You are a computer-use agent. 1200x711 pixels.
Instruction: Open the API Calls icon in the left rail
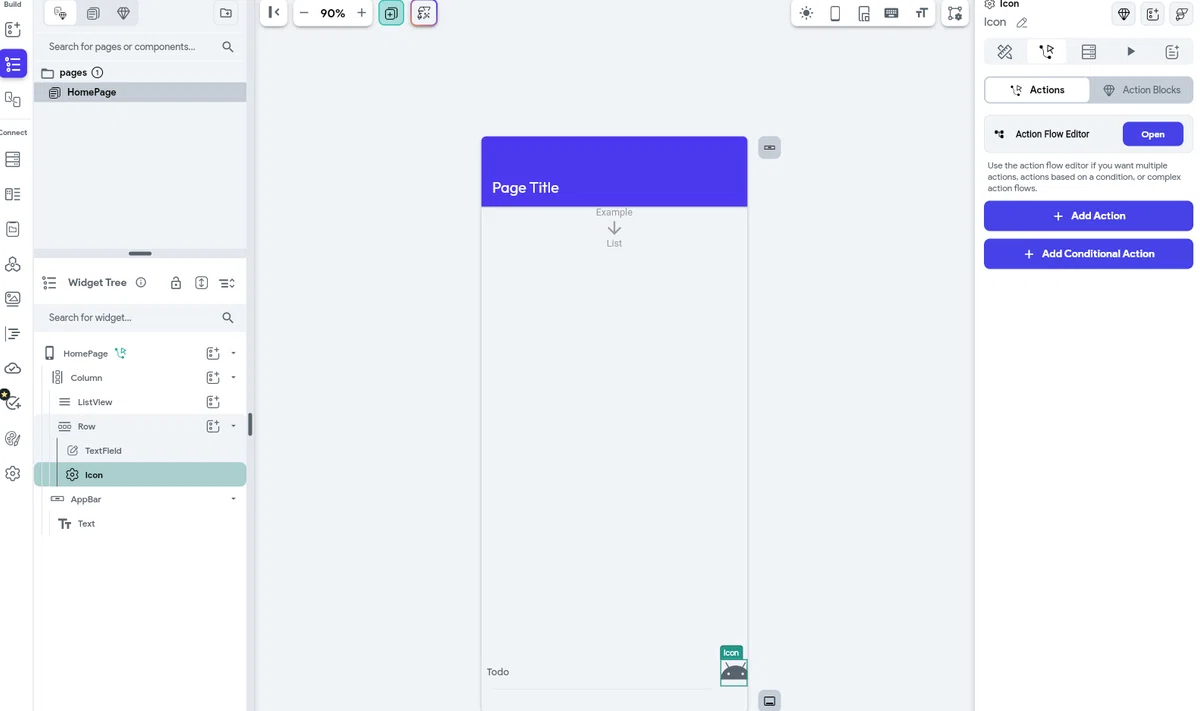pos(13,264)
